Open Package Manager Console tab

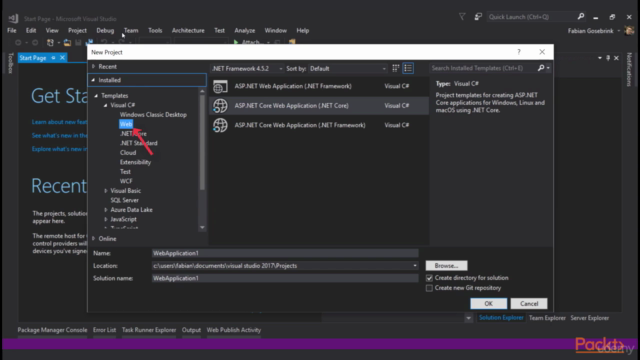52,330
